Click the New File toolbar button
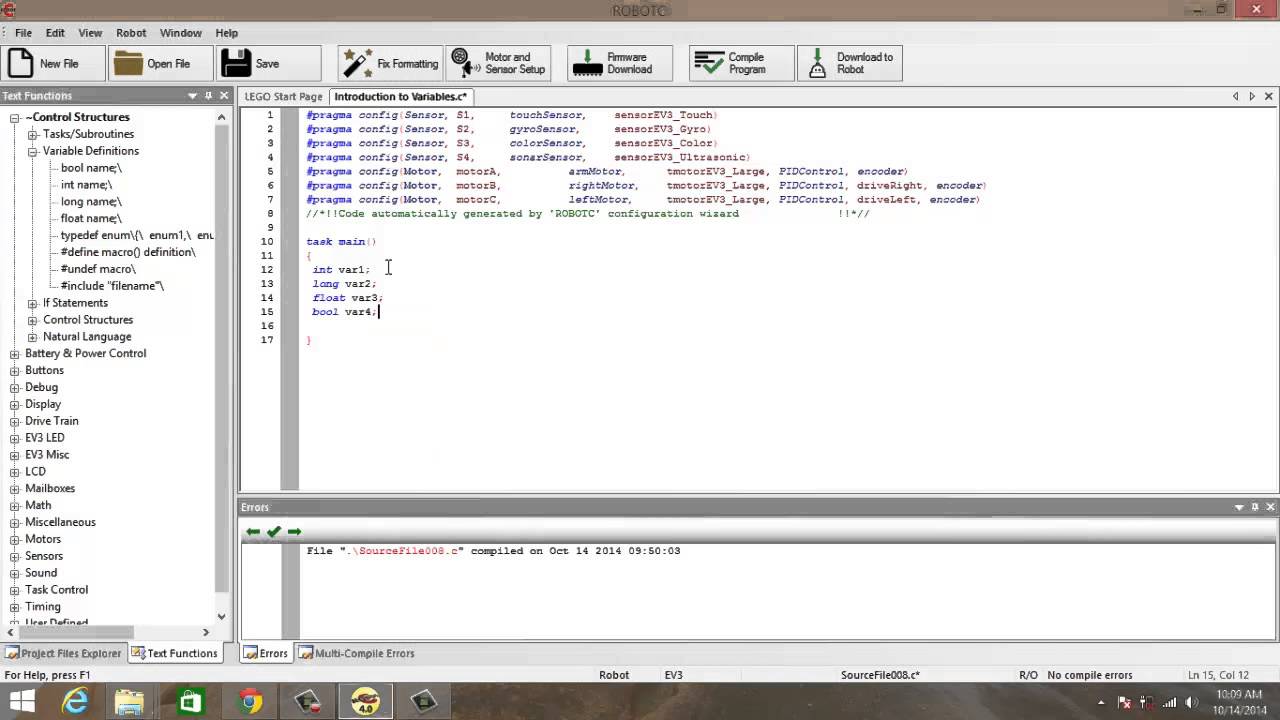 click(53, 63)
